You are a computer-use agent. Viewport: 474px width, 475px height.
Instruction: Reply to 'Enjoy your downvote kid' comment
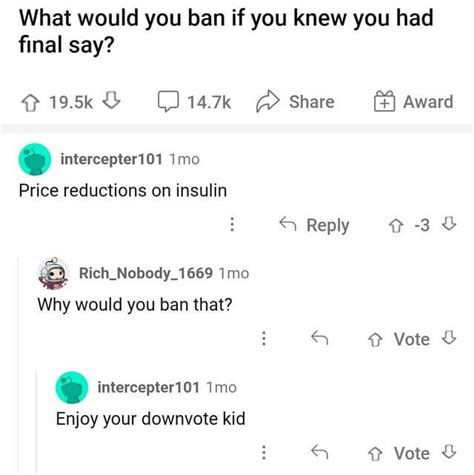pyautogui.click(x=320, y=452)
